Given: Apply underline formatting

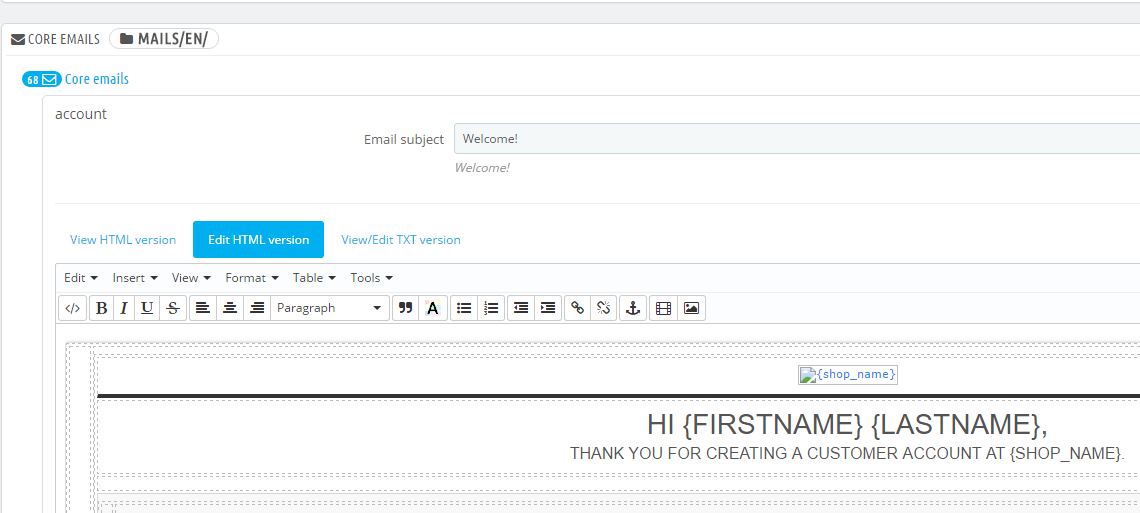Looking at the screenshot, I should click(147, 308).
